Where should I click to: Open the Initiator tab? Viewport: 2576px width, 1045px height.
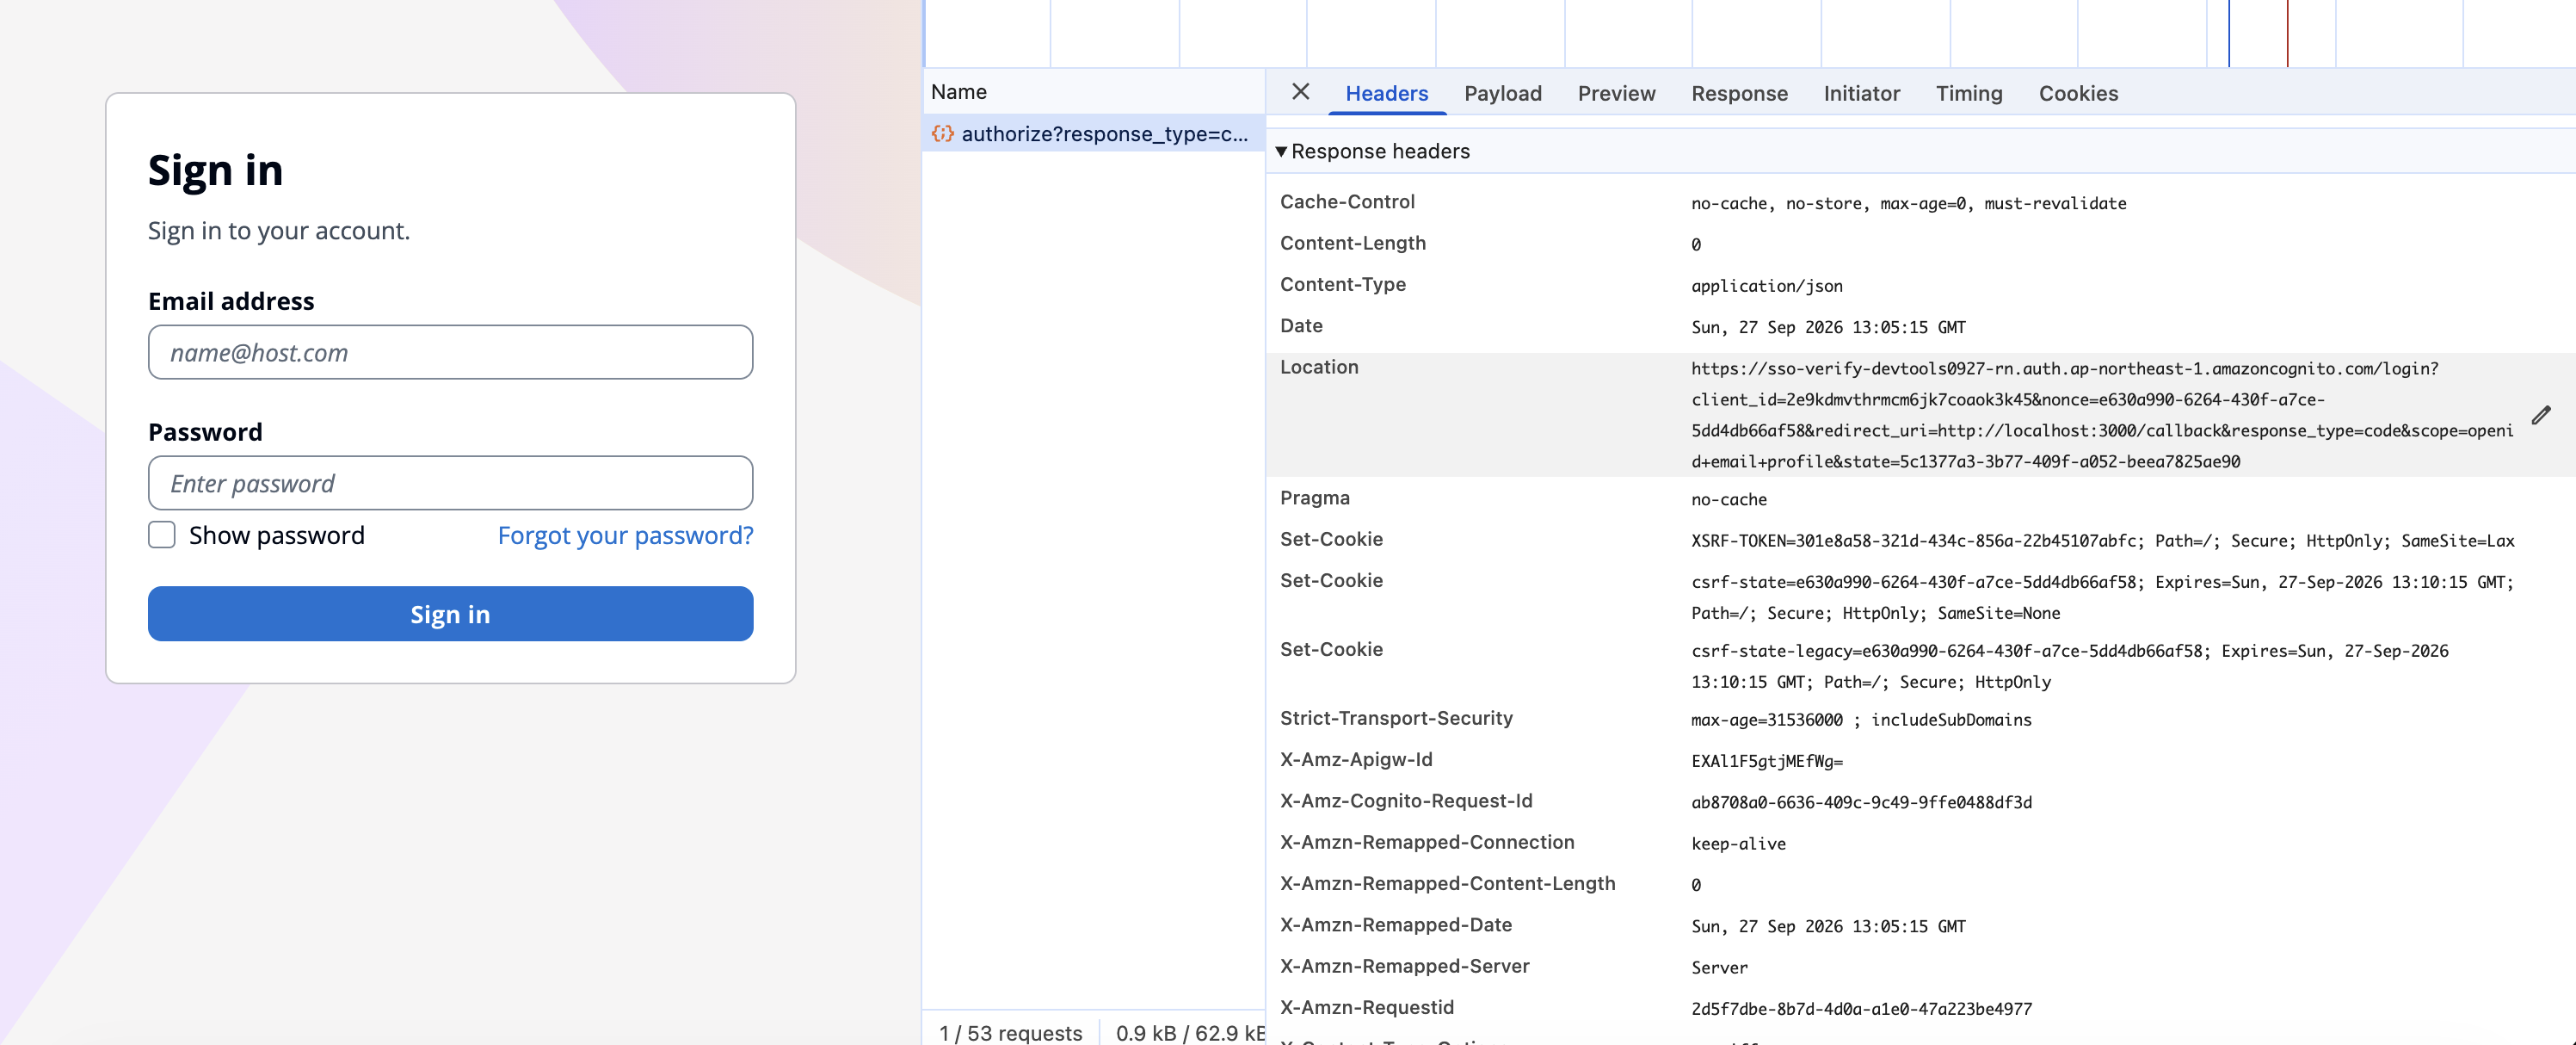coord(1861,93)
